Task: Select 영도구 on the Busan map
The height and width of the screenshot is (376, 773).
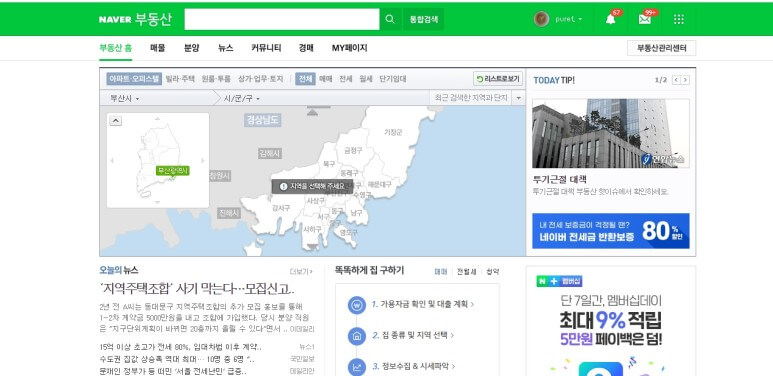Action: click(x=349, y=232)
